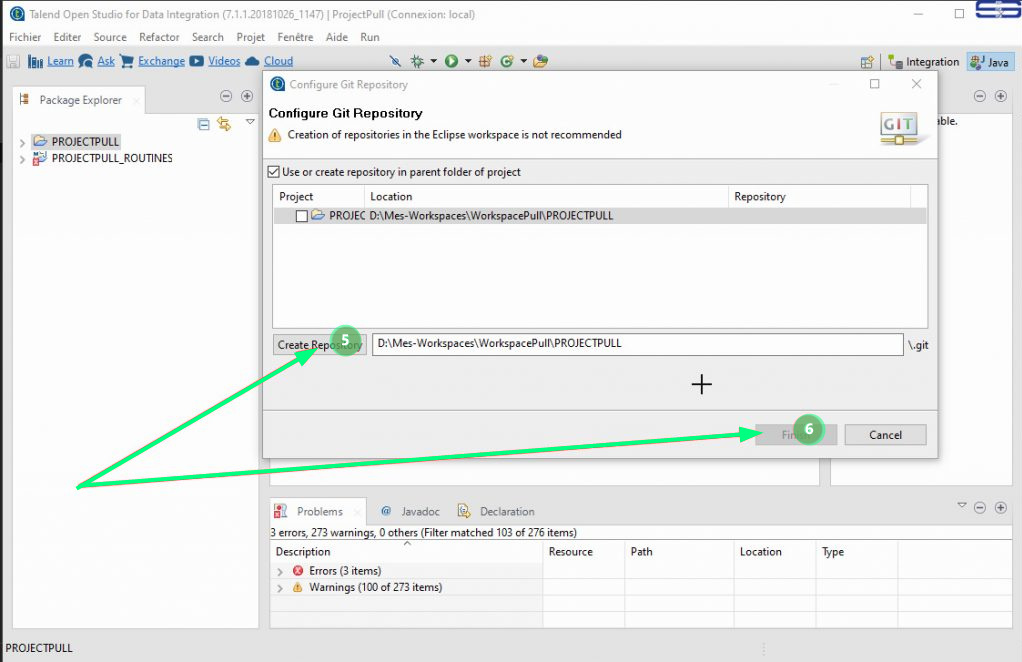
Task: Maximize the Package Explorer view
Action: 247,96
